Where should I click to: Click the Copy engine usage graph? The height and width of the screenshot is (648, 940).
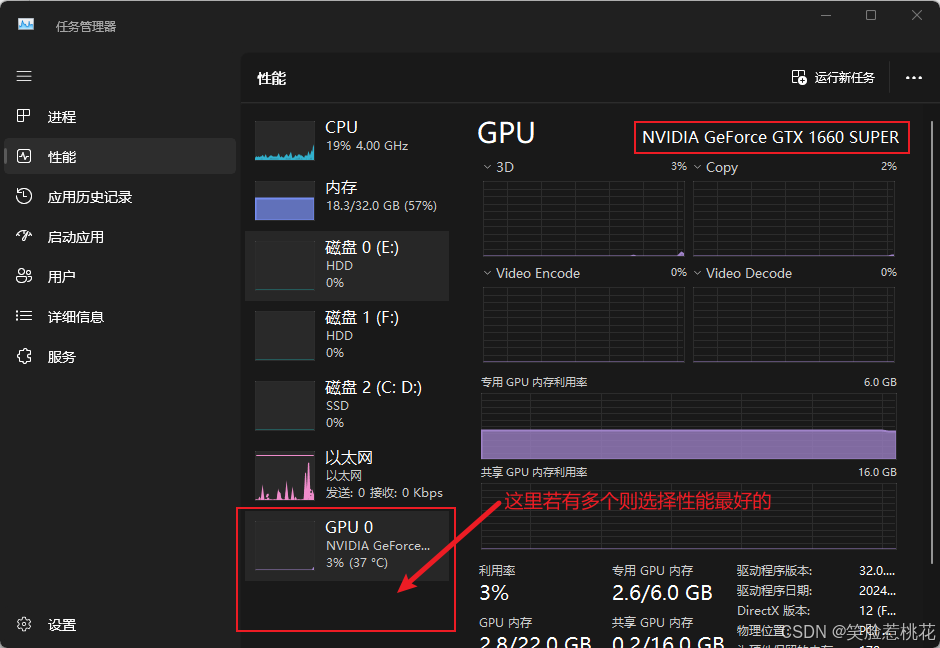[x=794, y=219]
